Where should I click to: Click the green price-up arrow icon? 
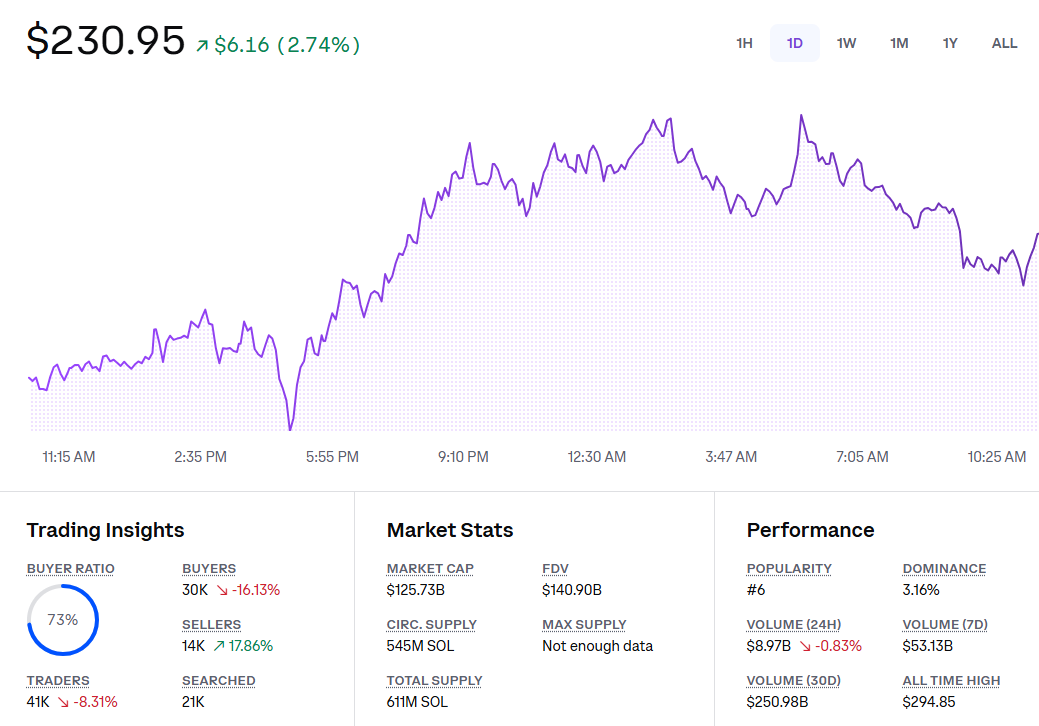coord(202,45)
